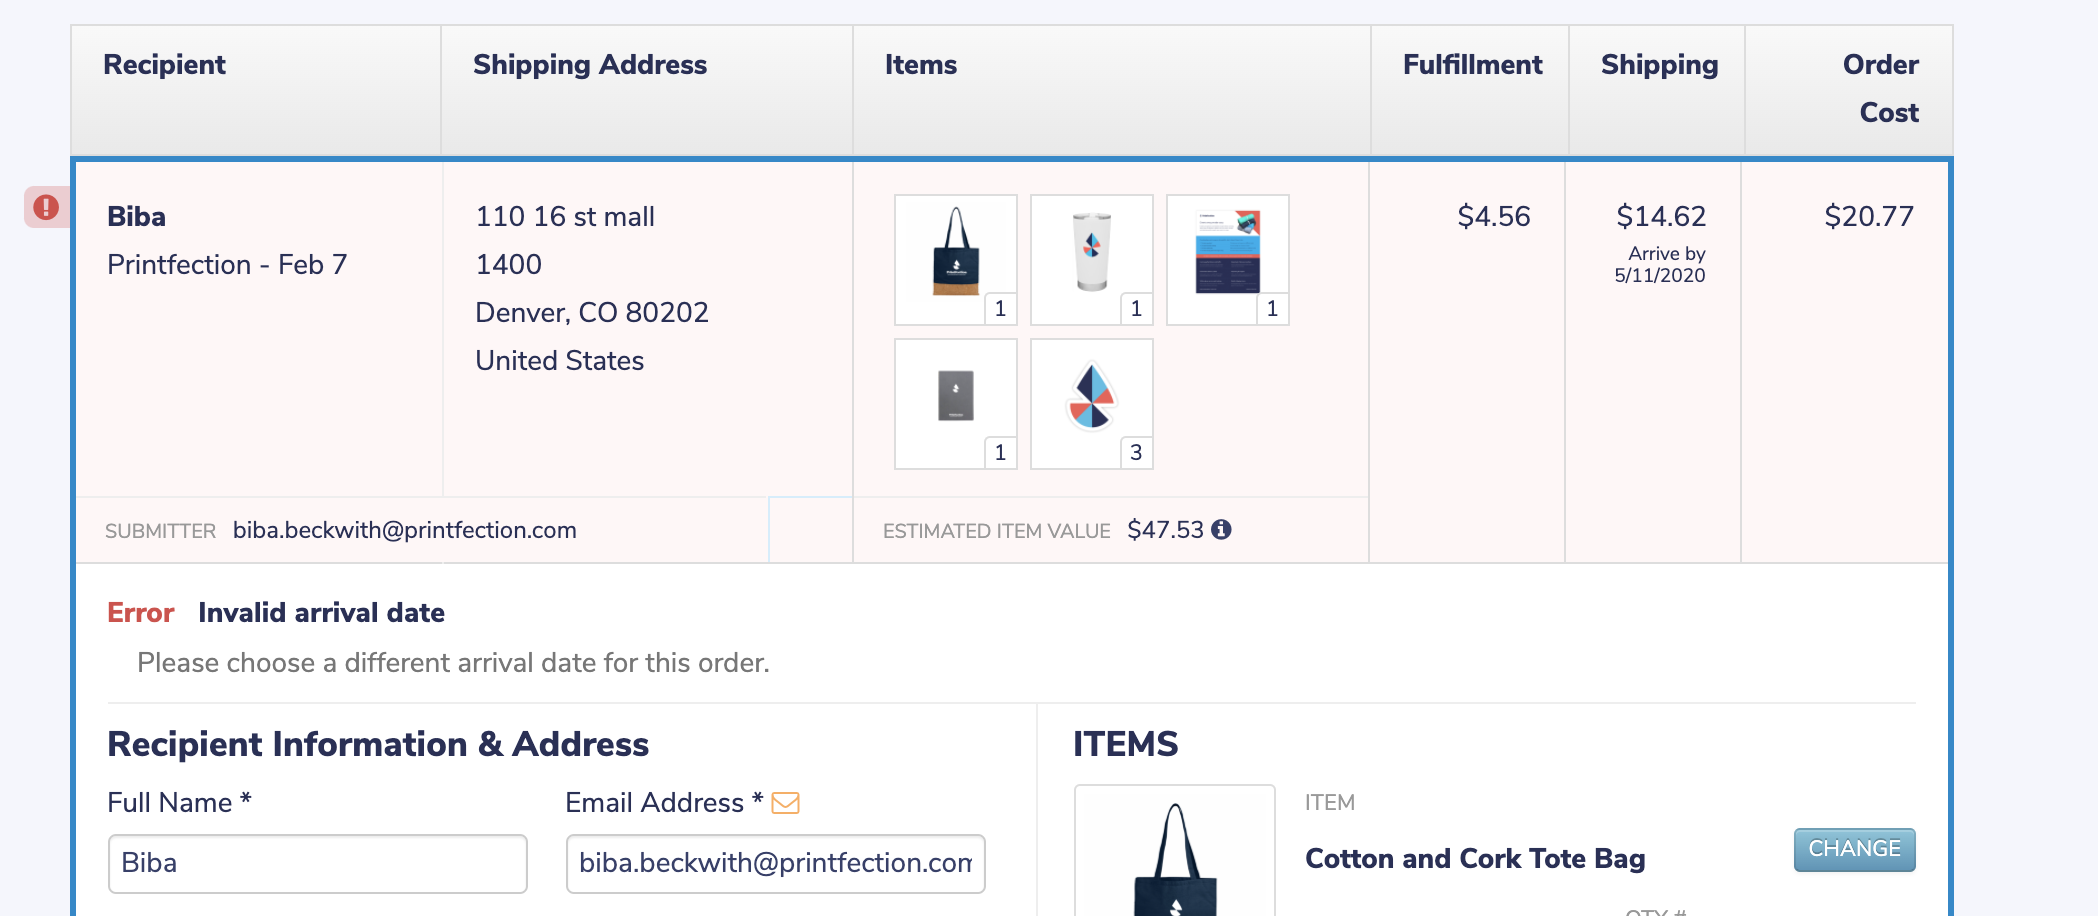This screenshot has width=2098, height=916.
Task: Click the red error alert icon
Action: click(x=46, y=207)
